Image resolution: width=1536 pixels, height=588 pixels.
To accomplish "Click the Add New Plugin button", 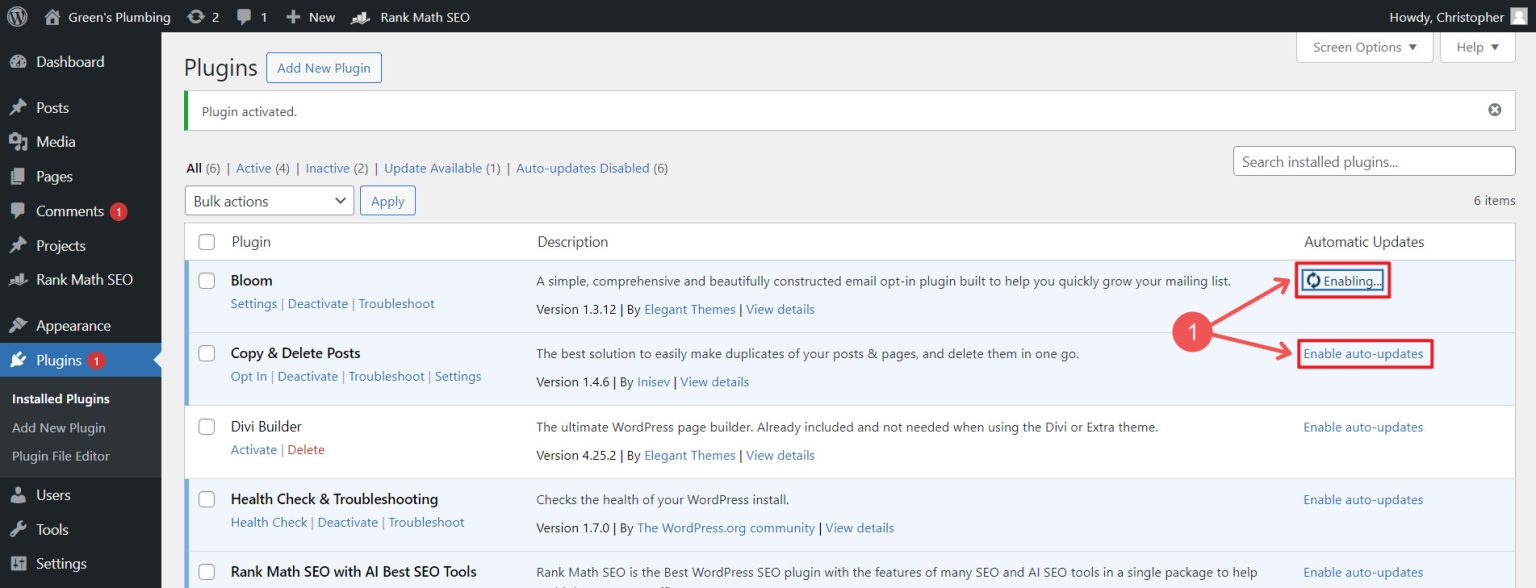I will 323,67.
